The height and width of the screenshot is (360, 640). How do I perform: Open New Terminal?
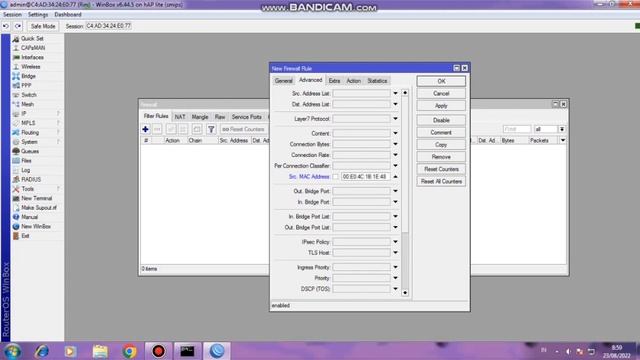tap(36, 198)
